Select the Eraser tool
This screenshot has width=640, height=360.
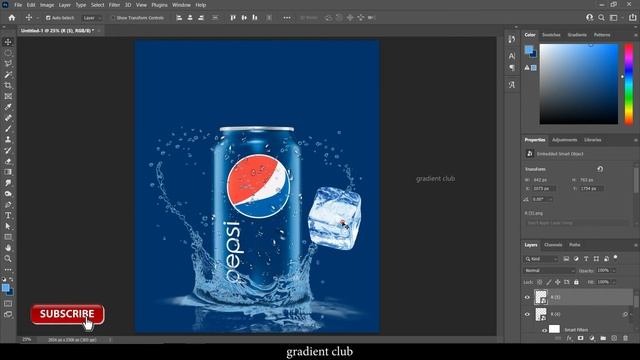coord(8,161)
